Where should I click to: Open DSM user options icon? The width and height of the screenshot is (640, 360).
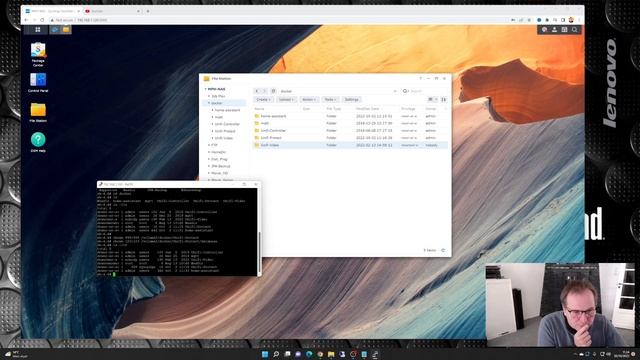(x=554, y=29)
